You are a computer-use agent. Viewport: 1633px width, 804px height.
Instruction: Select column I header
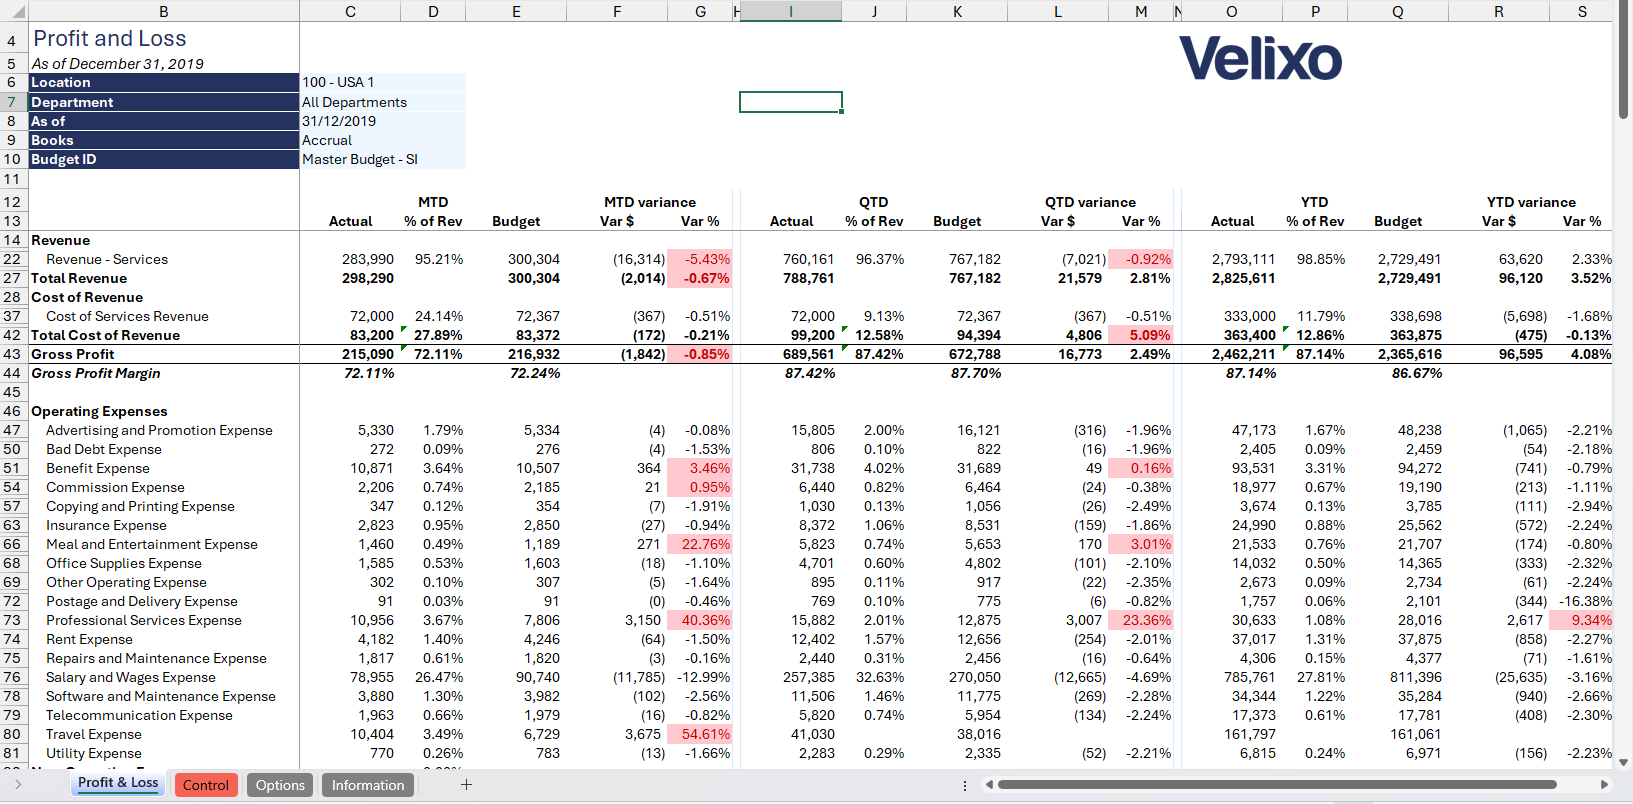[791, 11]
